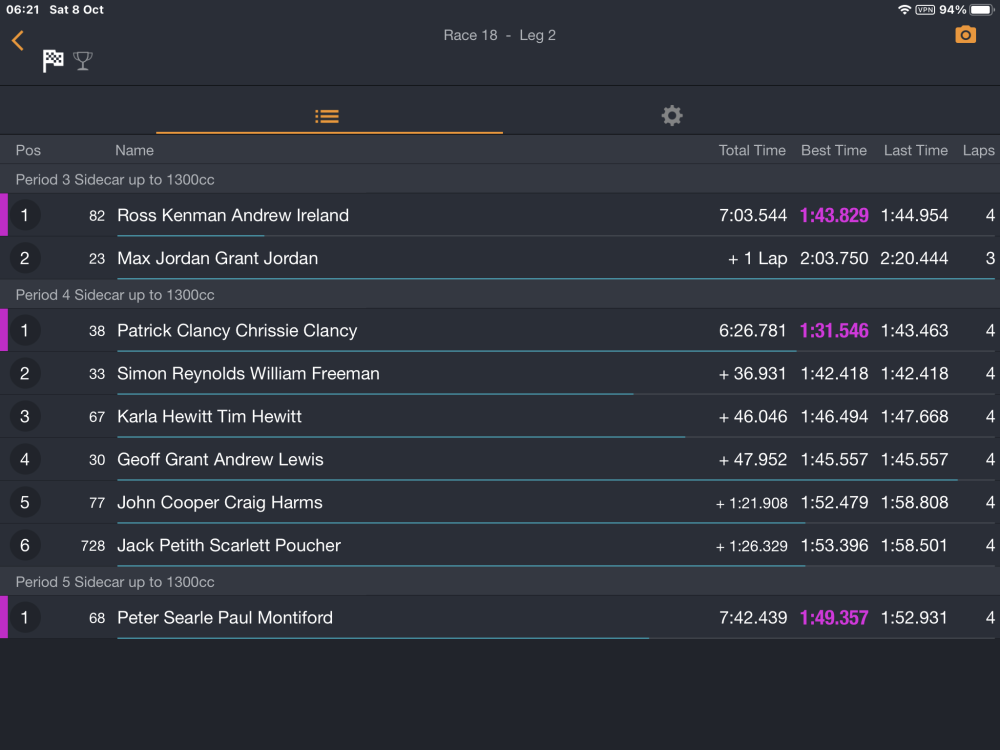Tap race number 82
The image size is (1000, 750).
(x=97, y=216)
